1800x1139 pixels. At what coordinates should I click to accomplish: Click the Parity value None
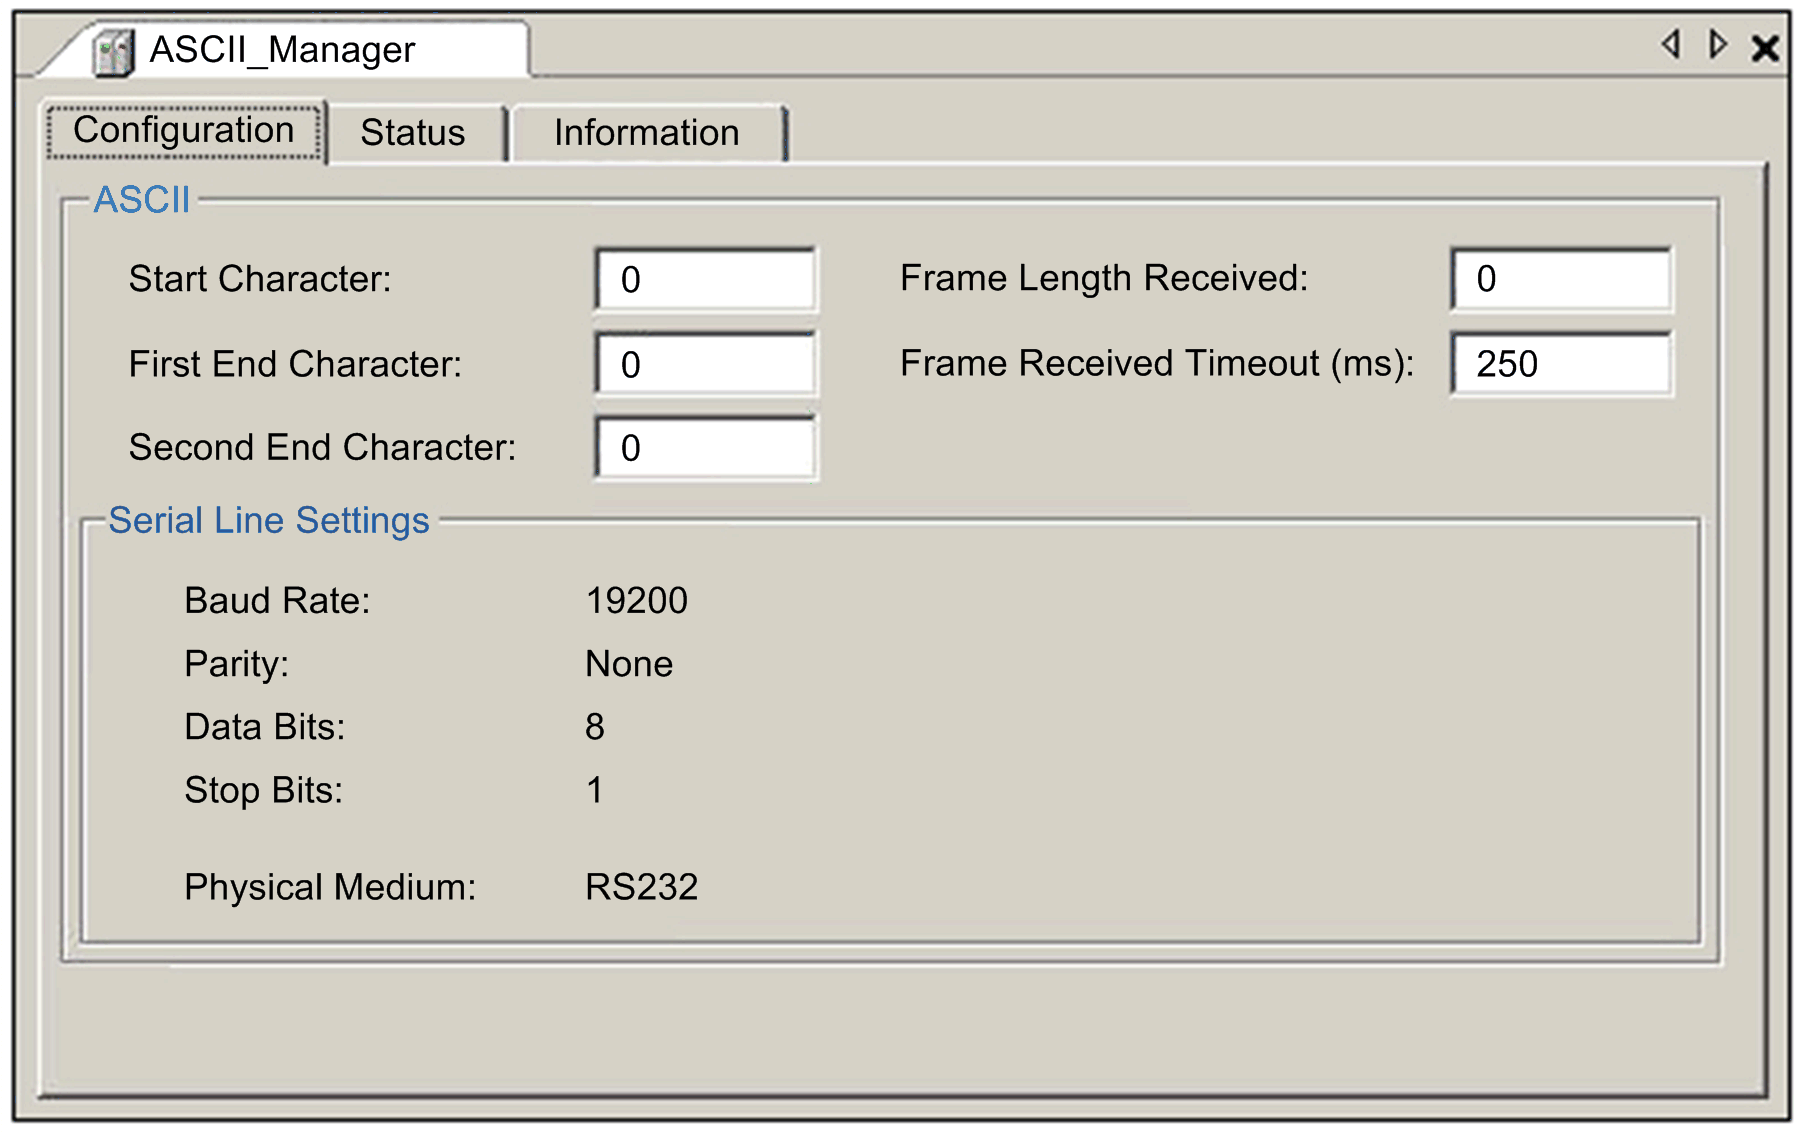coord(629,663)
